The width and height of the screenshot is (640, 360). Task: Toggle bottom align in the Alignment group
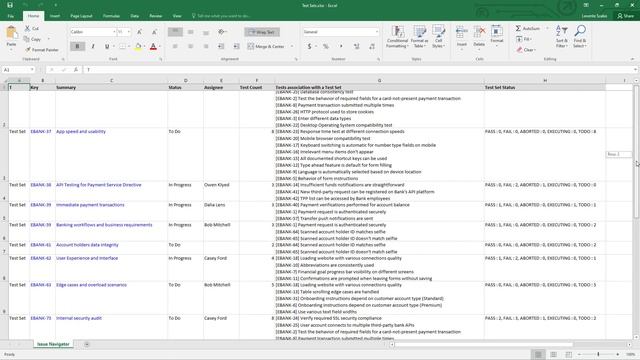click(206, 32)
